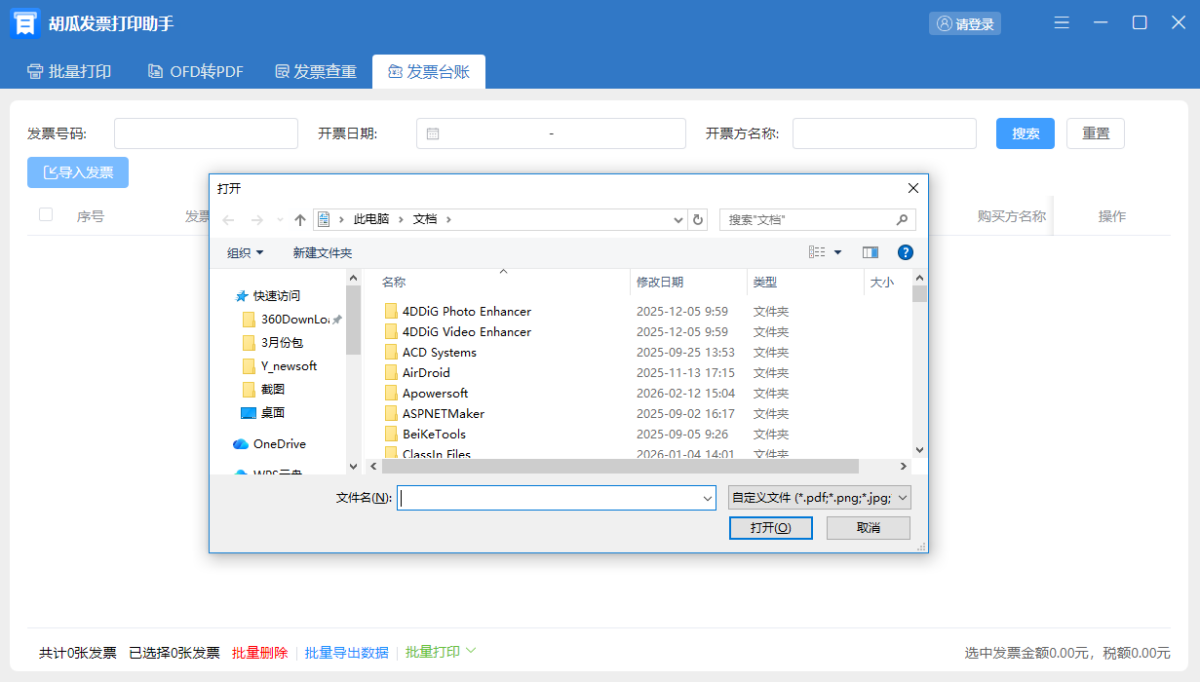Switch to the OFD转PDF tab

tap(196, 72)
